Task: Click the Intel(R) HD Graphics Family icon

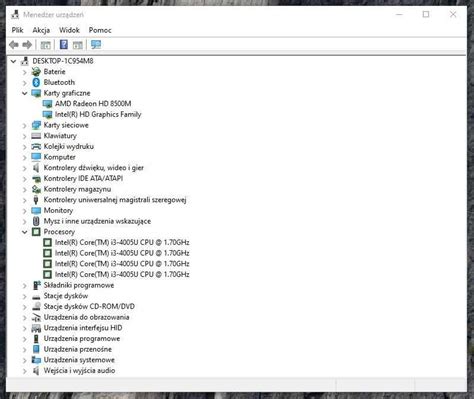Action: coord(47,114)
